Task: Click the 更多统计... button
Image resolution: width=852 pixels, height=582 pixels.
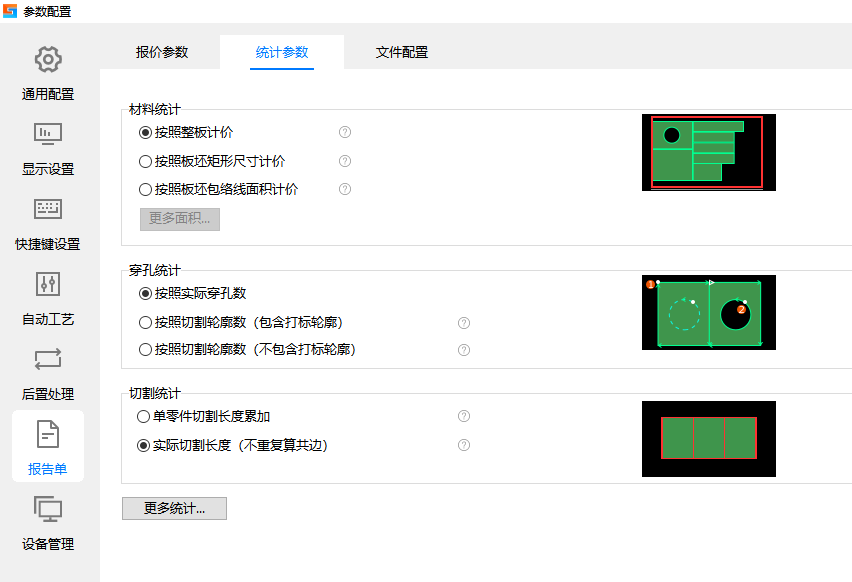Action: click(174, 508)
